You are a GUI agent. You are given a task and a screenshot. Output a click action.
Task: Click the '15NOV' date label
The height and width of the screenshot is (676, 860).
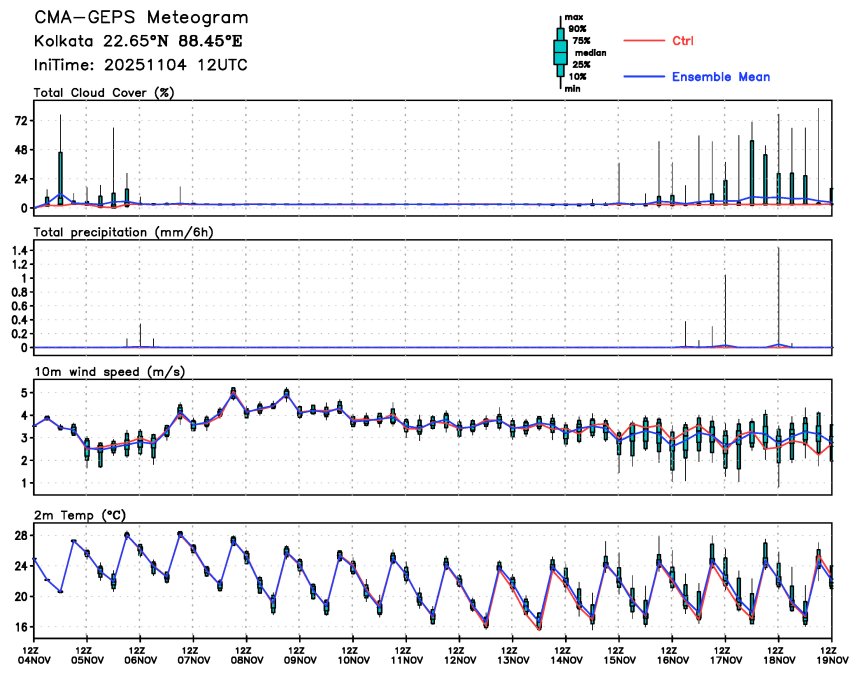(619, 661)
